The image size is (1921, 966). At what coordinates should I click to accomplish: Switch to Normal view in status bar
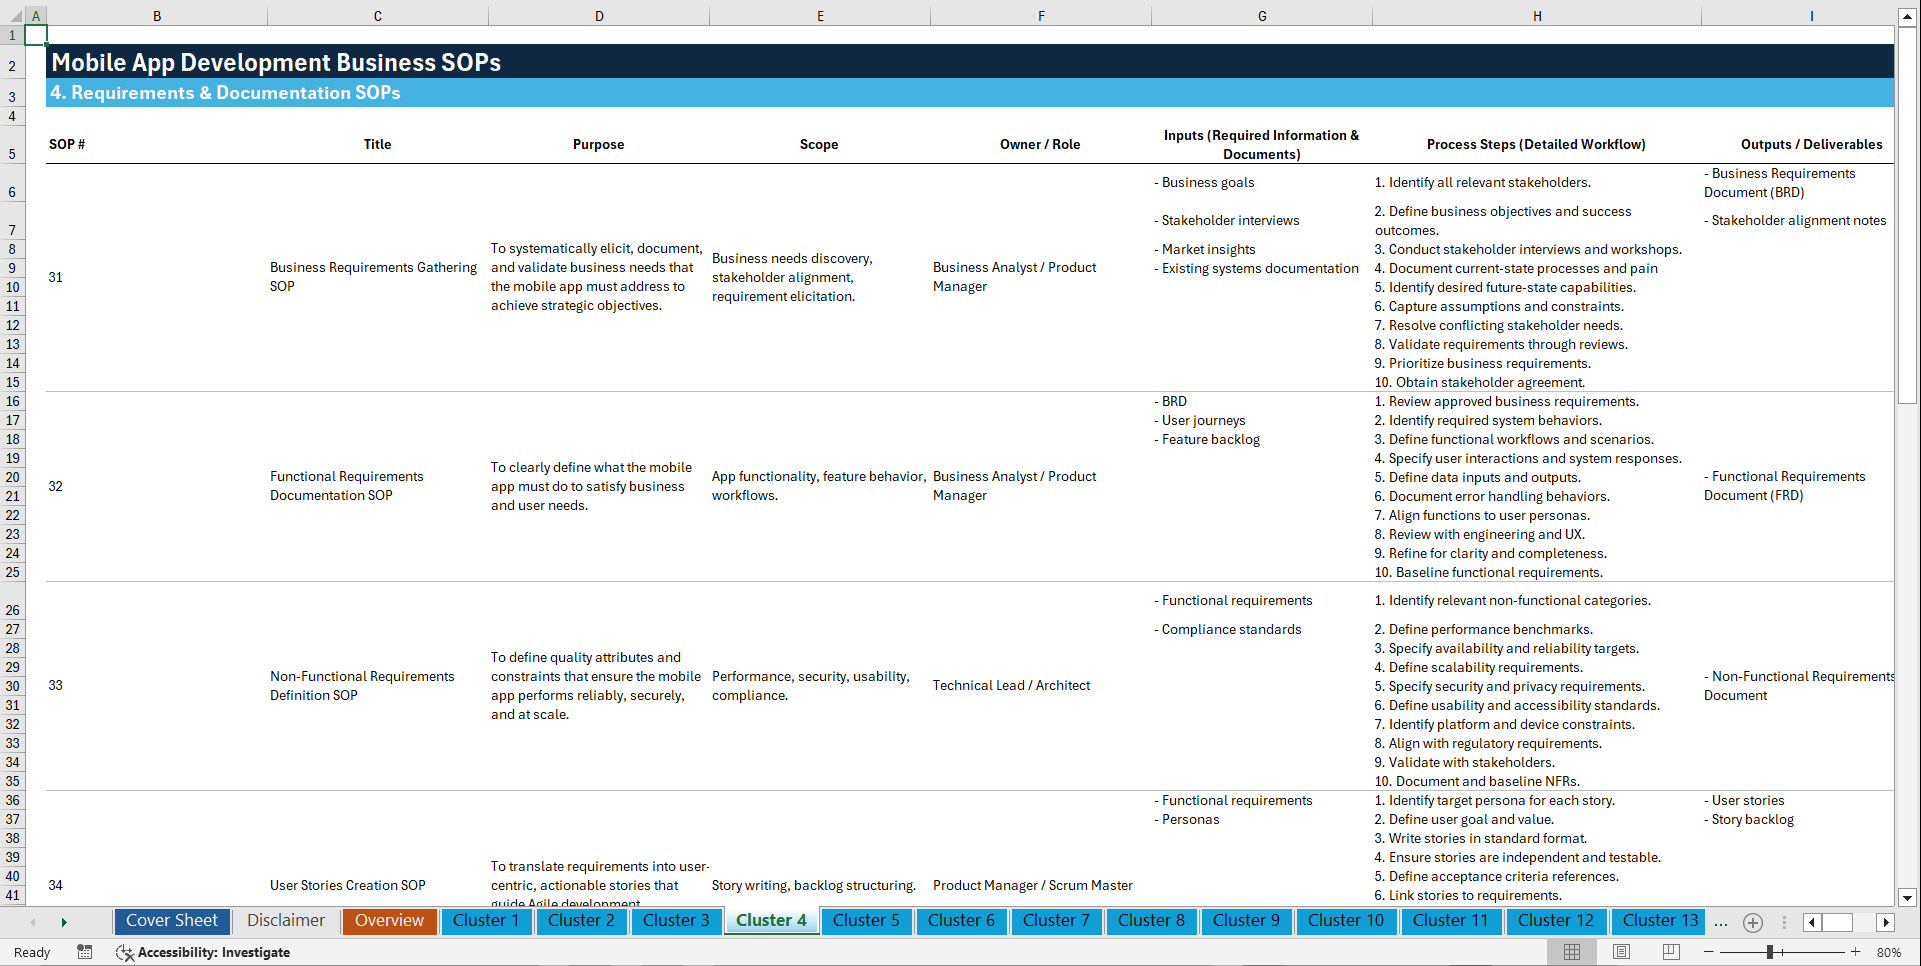[x=1571, y=952]
